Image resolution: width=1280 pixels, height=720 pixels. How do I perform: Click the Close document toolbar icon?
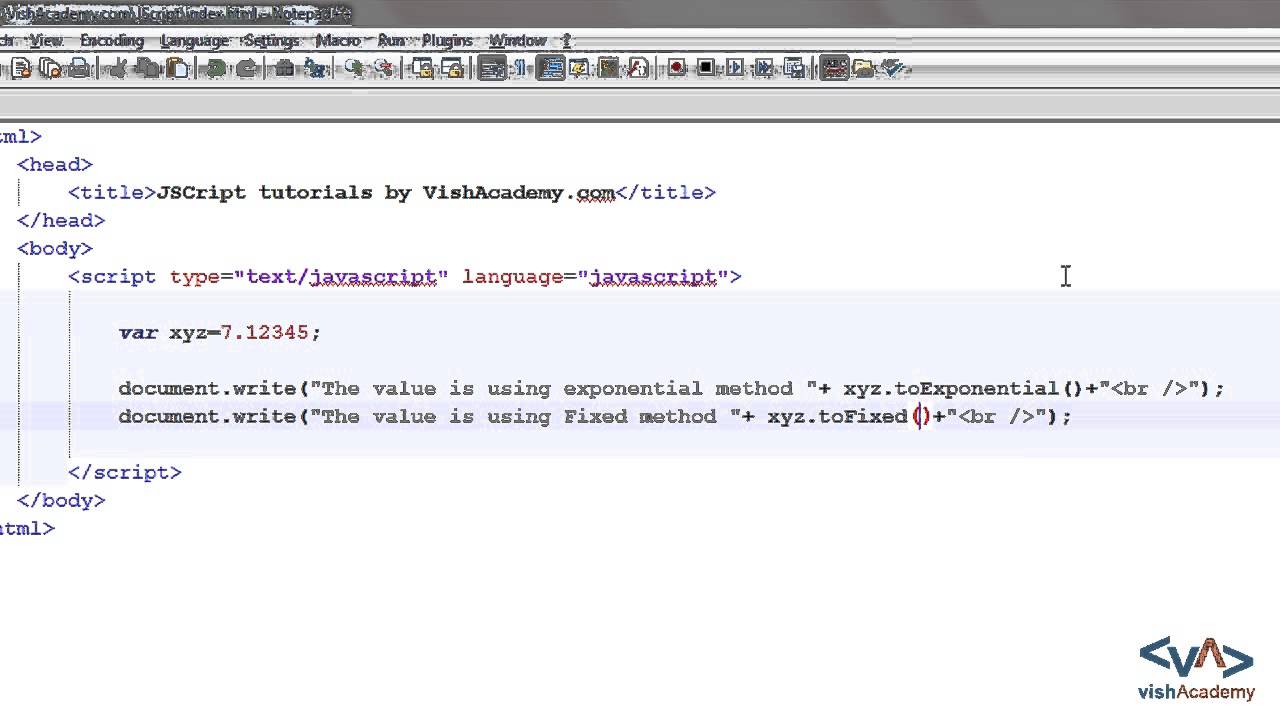coord(21,68)
